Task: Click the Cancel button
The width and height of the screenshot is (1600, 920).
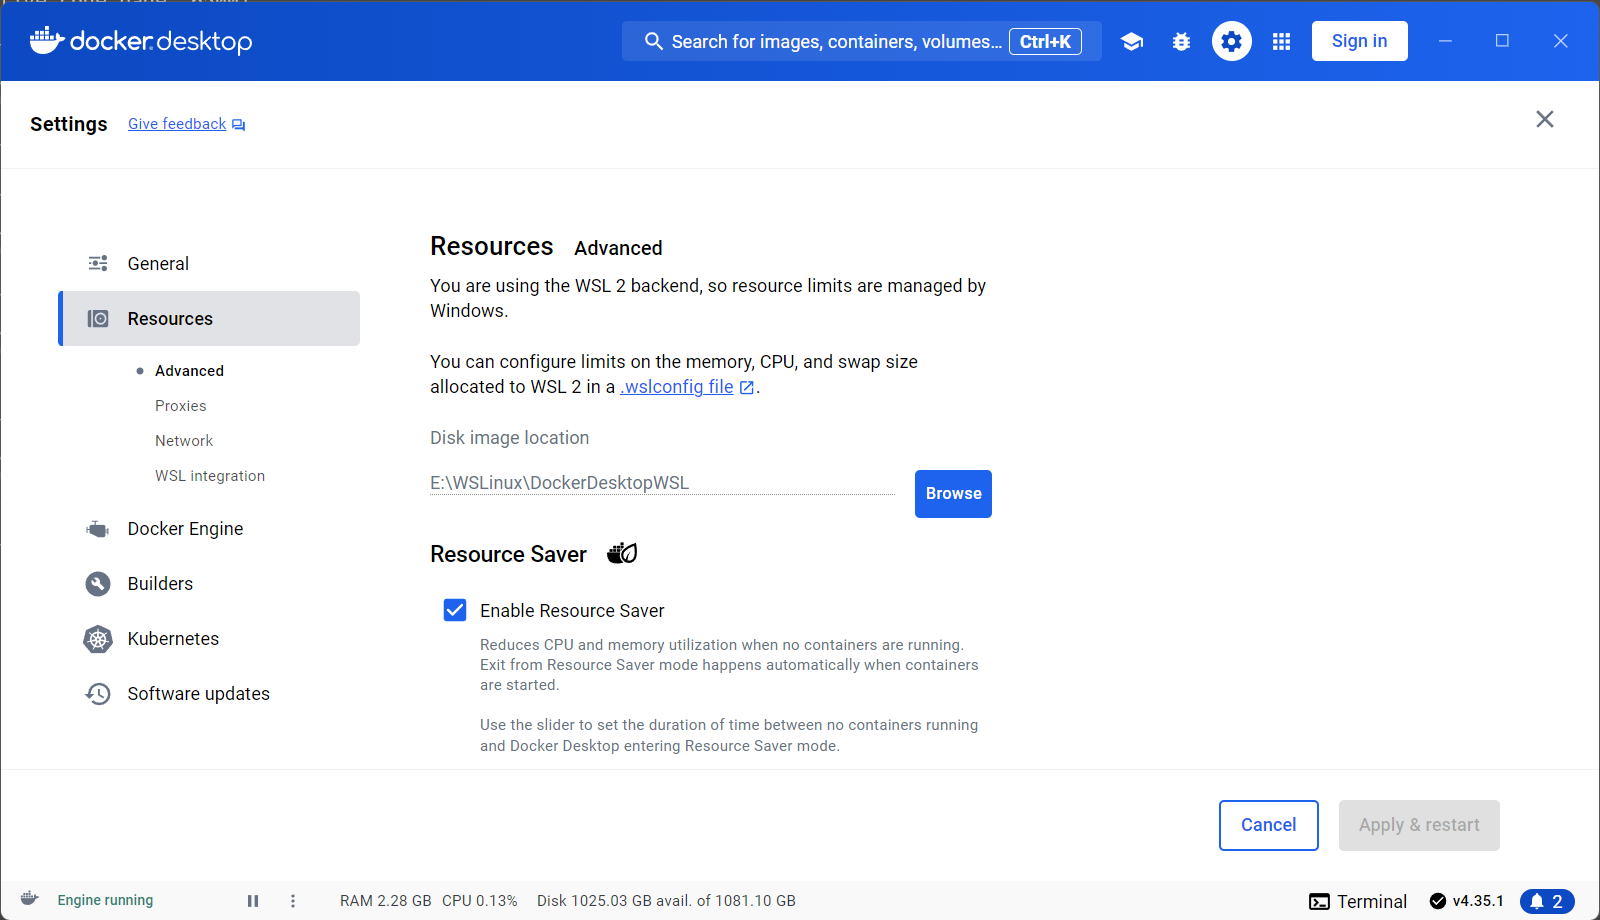Action: [x=1268, y=825]
